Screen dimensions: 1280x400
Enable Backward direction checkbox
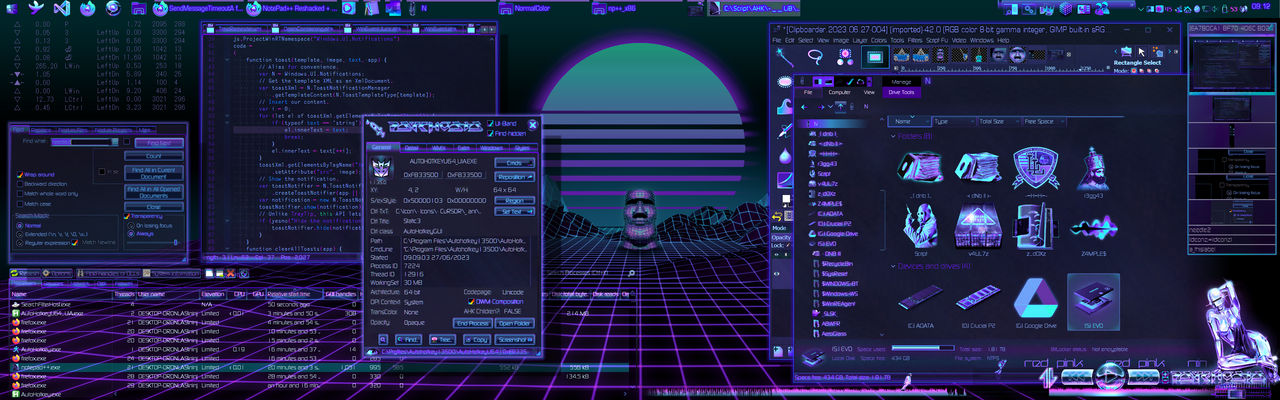pos(20,184)
